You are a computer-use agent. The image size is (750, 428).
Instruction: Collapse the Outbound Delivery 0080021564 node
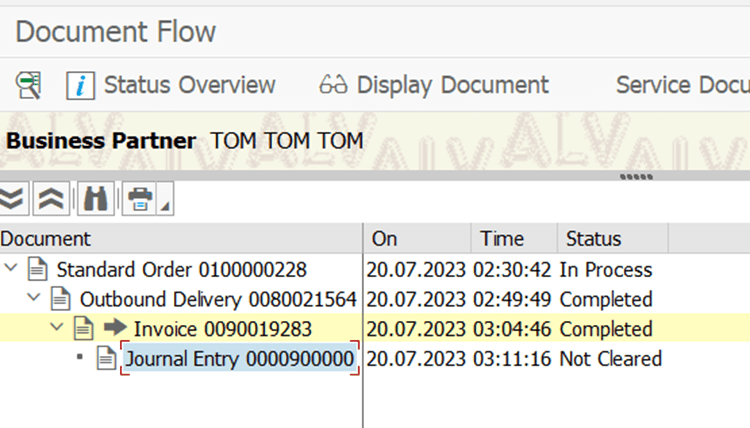pos(36,299)
